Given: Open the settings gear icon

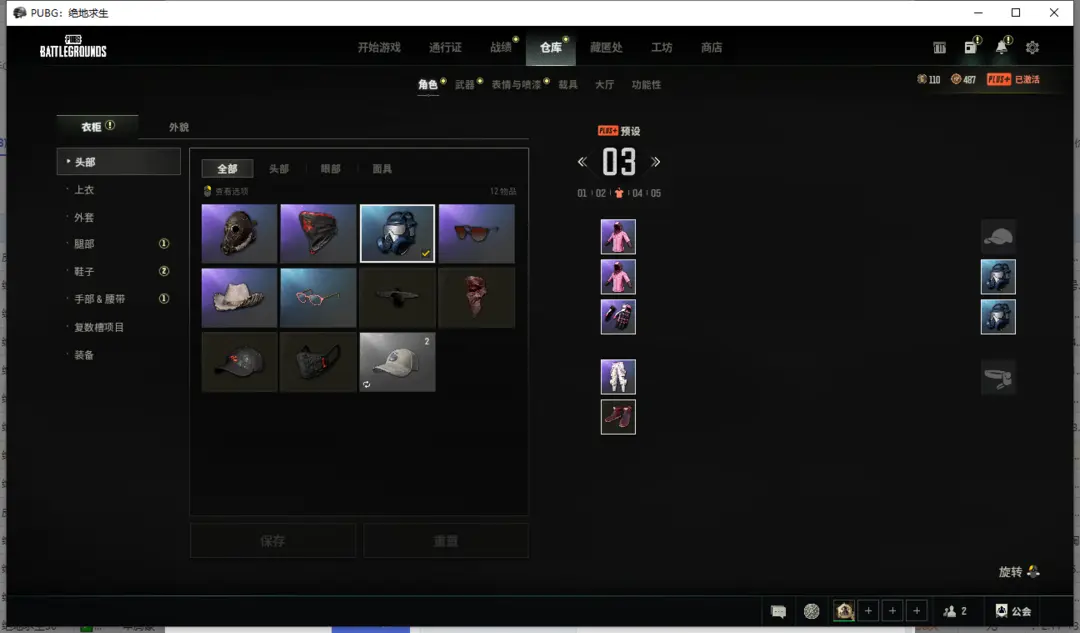Looking at the screenshot, I should point(1032,48).
